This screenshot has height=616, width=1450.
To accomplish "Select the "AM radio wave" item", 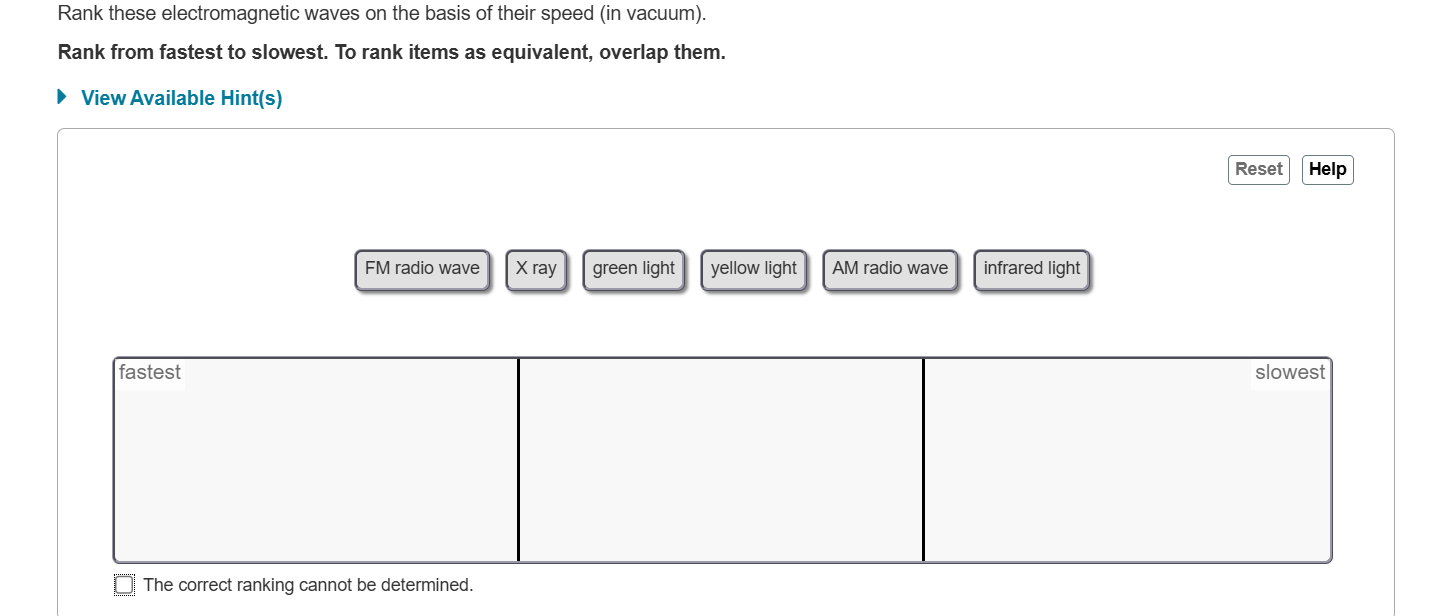I will pos(889,268).
